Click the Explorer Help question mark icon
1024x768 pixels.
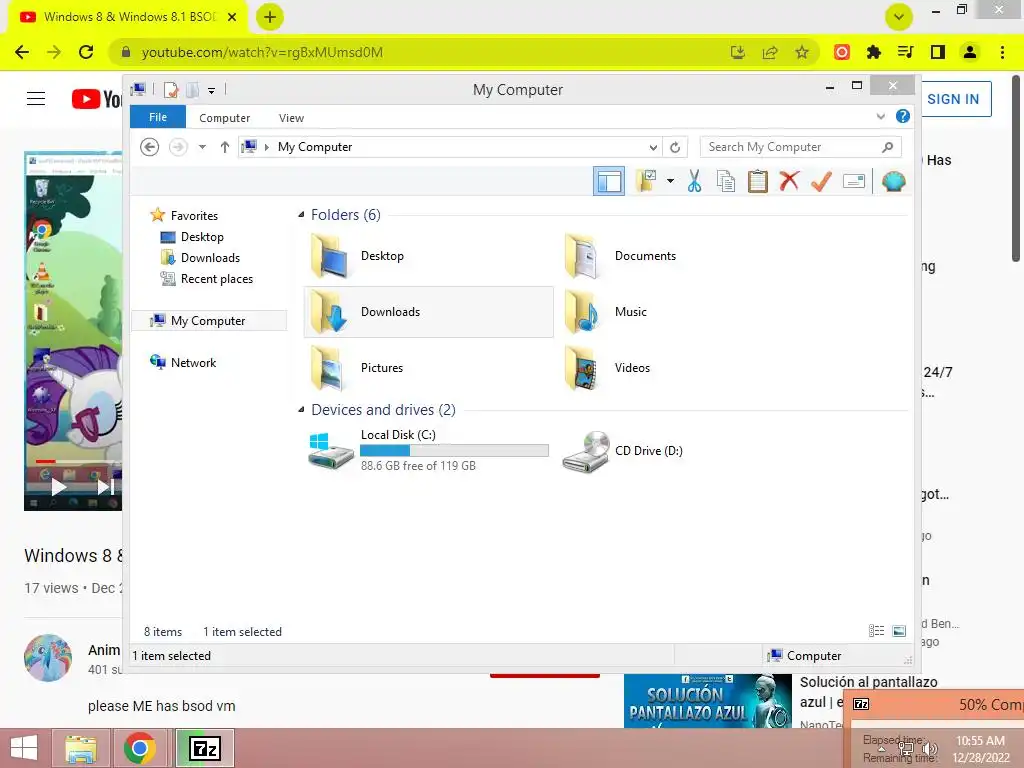(x=903, y=116)
